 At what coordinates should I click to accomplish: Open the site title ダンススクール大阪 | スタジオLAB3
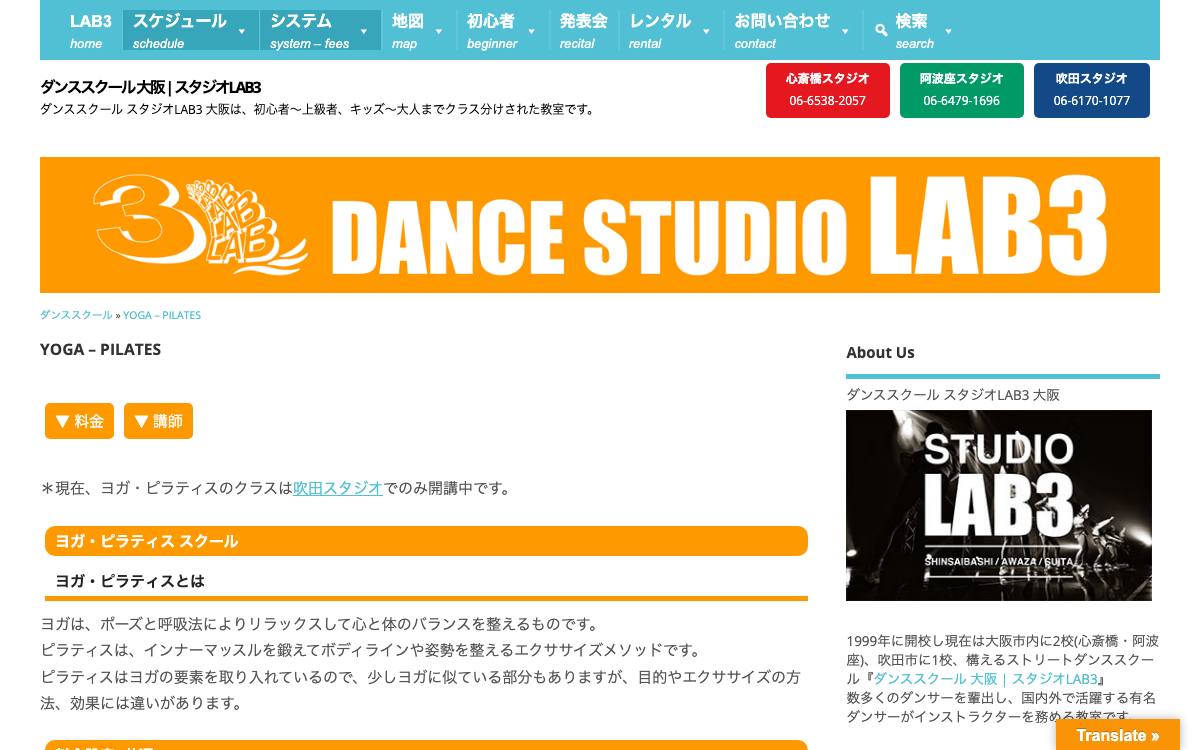point(150,87)
